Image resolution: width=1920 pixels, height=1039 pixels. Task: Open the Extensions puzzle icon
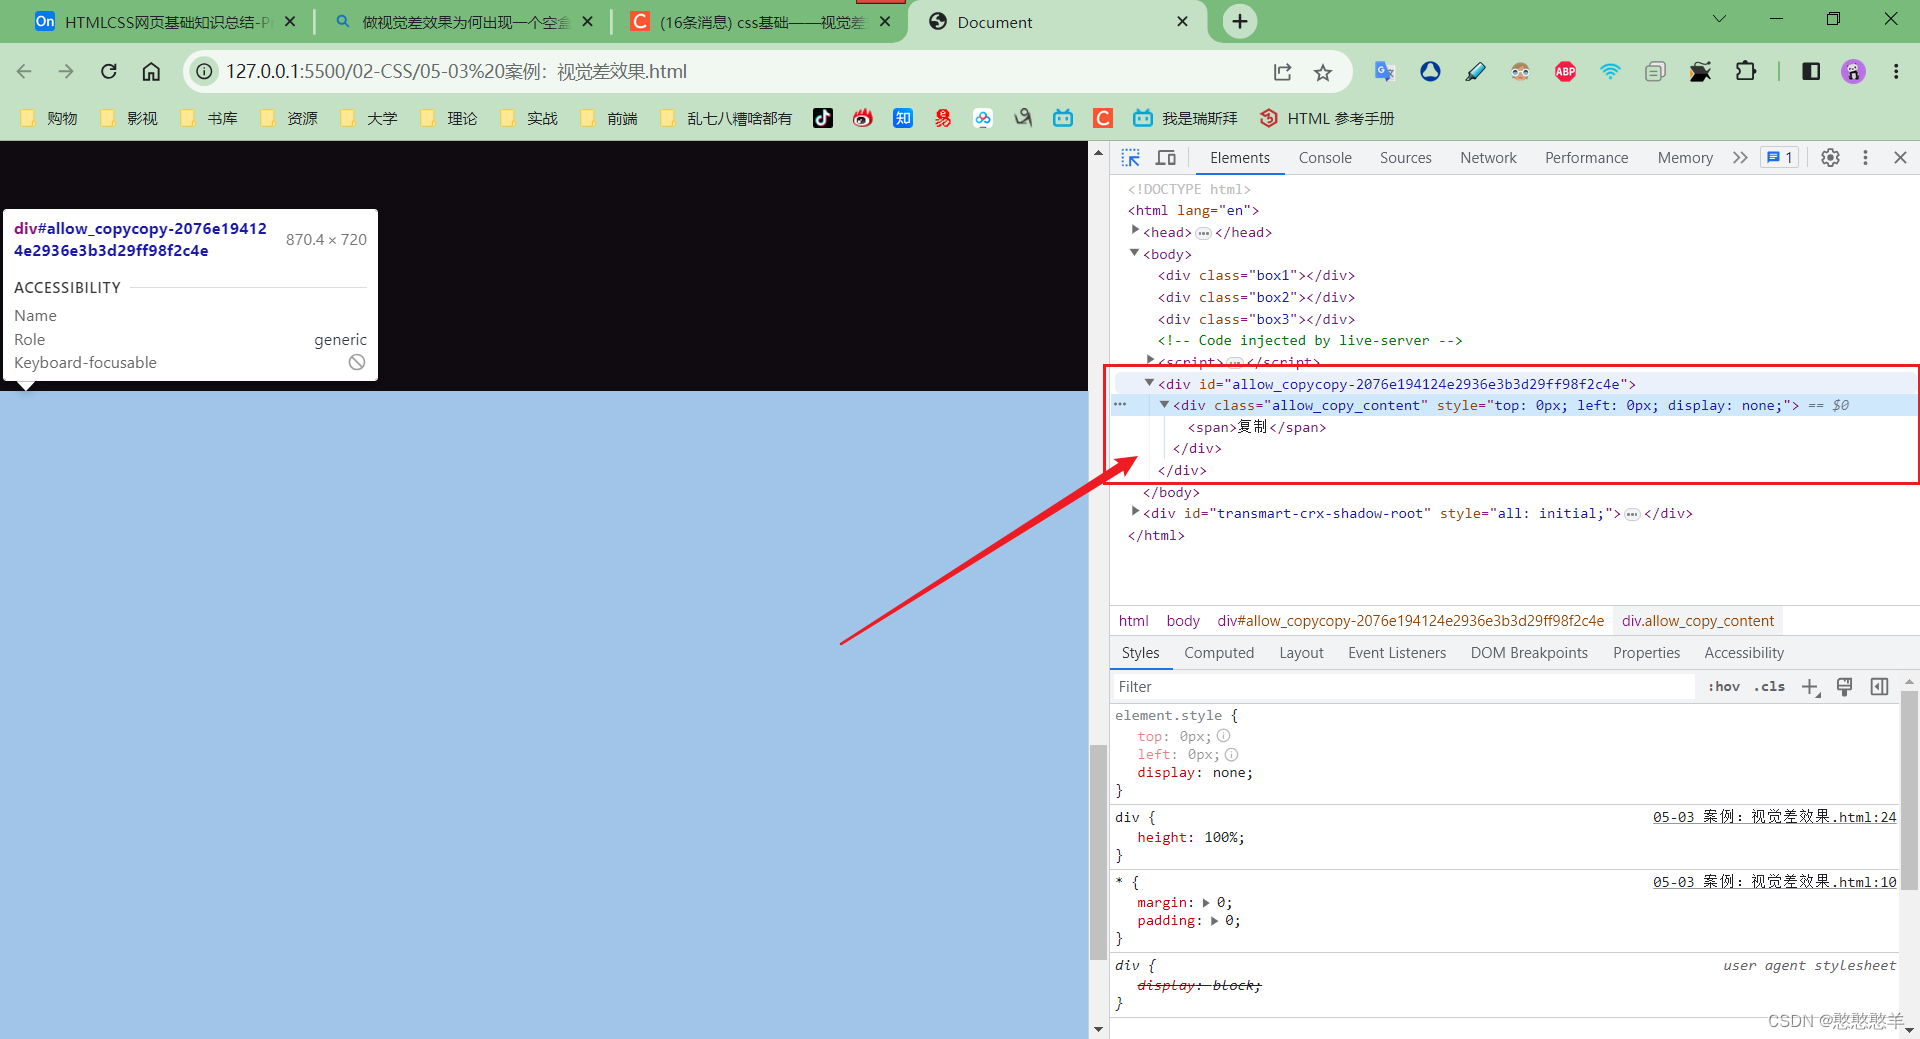coord(1745,71)
